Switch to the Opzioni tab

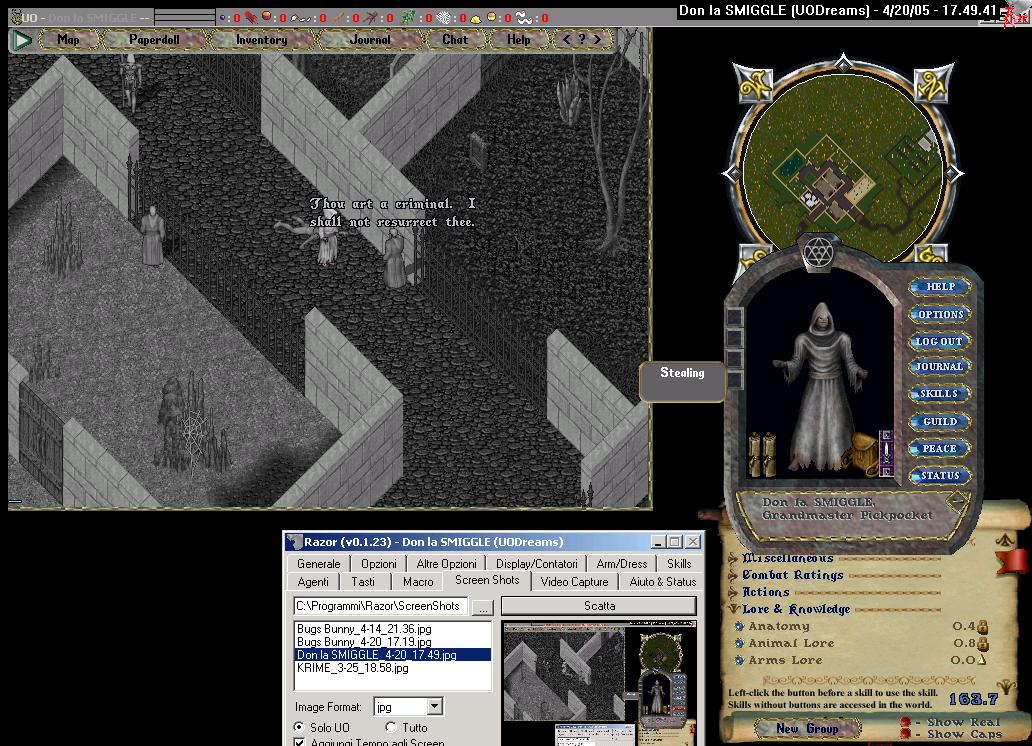(x=378, y=564)
